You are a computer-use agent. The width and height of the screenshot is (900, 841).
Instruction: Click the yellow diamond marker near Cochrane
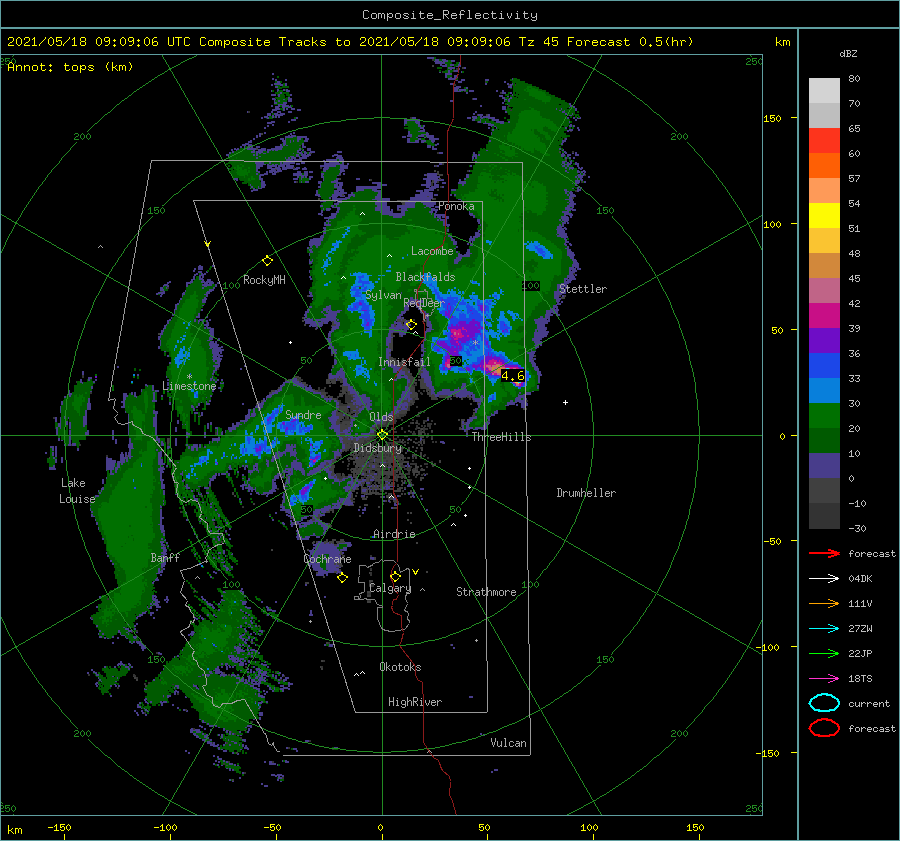tap(342, 578)
